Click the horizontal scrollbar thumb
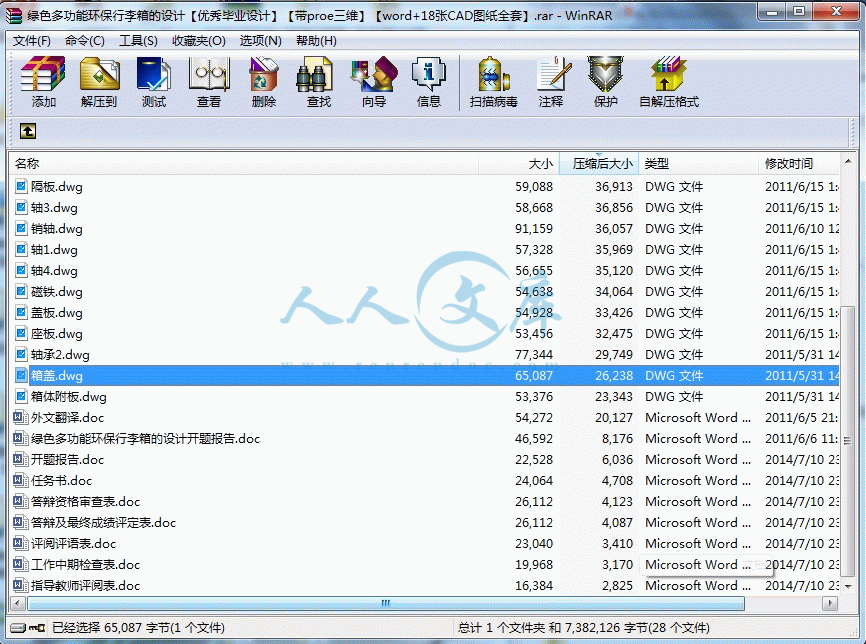 (386, 603)
